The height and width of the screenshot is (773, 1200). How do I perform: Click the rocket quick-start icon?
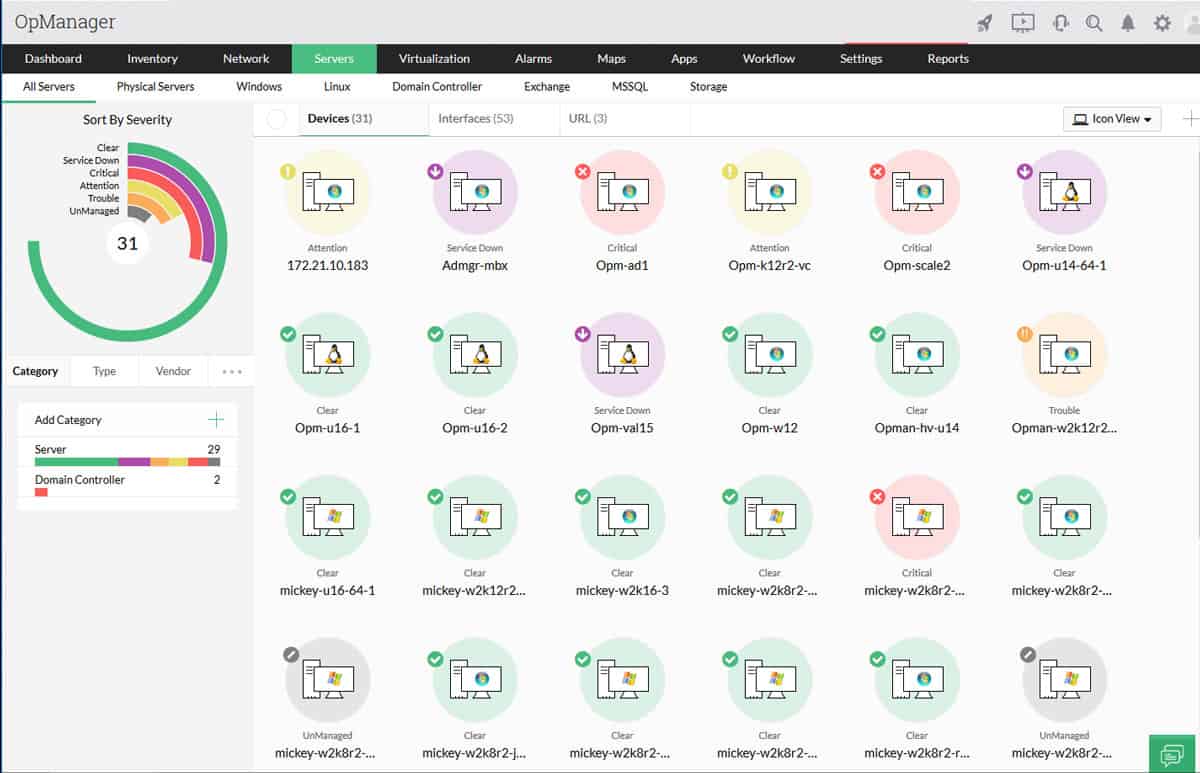pyautogui.click(x=985, y=22)
